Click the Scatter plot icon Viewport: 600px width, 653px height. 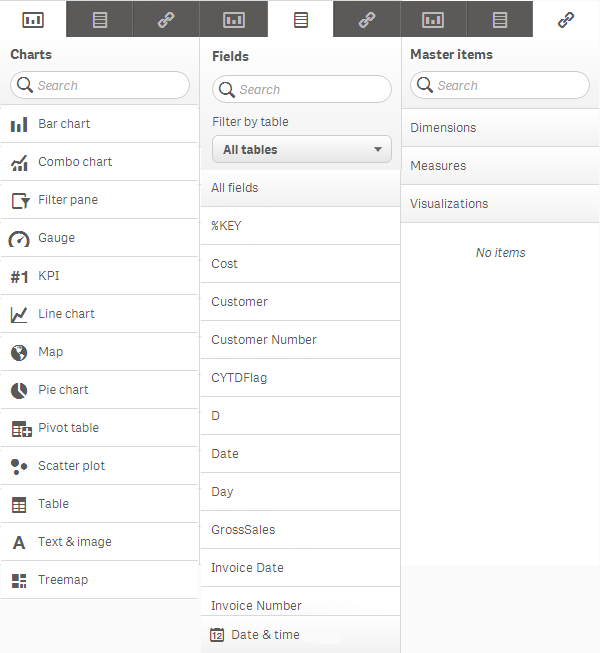pyautogui.click(x=19, y=467)
